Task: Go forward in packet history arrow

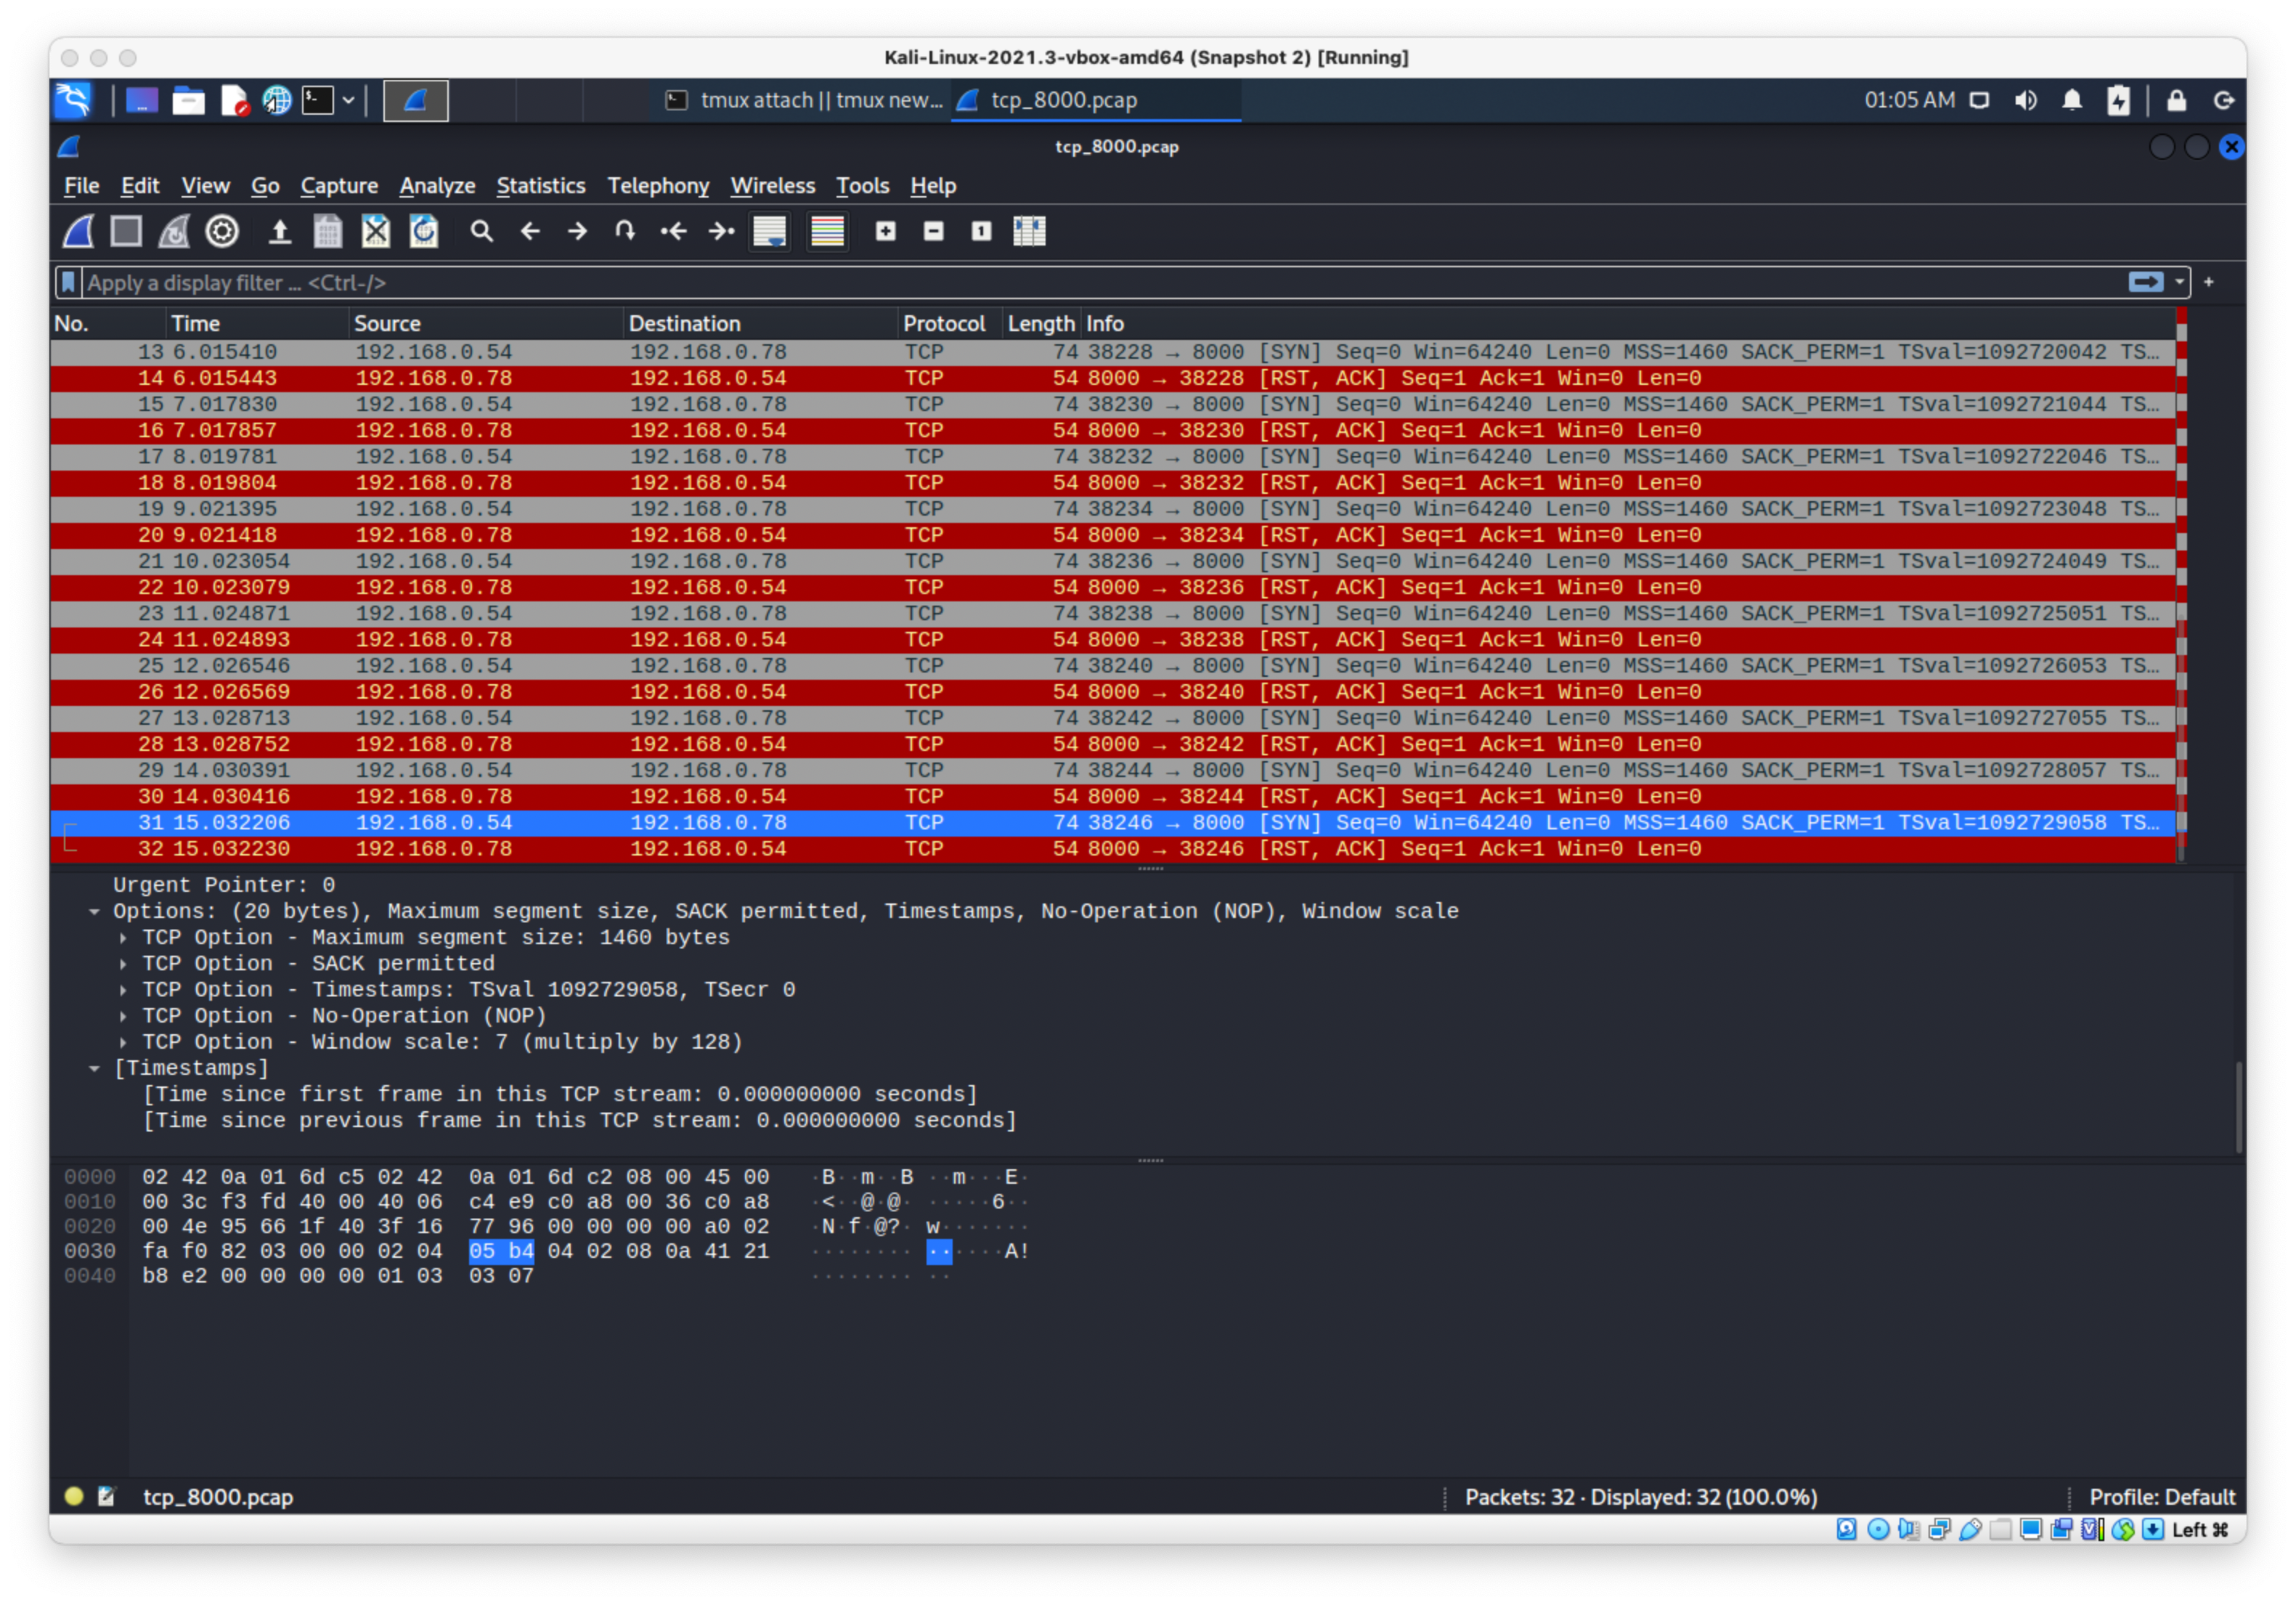Action: (577, 232)
